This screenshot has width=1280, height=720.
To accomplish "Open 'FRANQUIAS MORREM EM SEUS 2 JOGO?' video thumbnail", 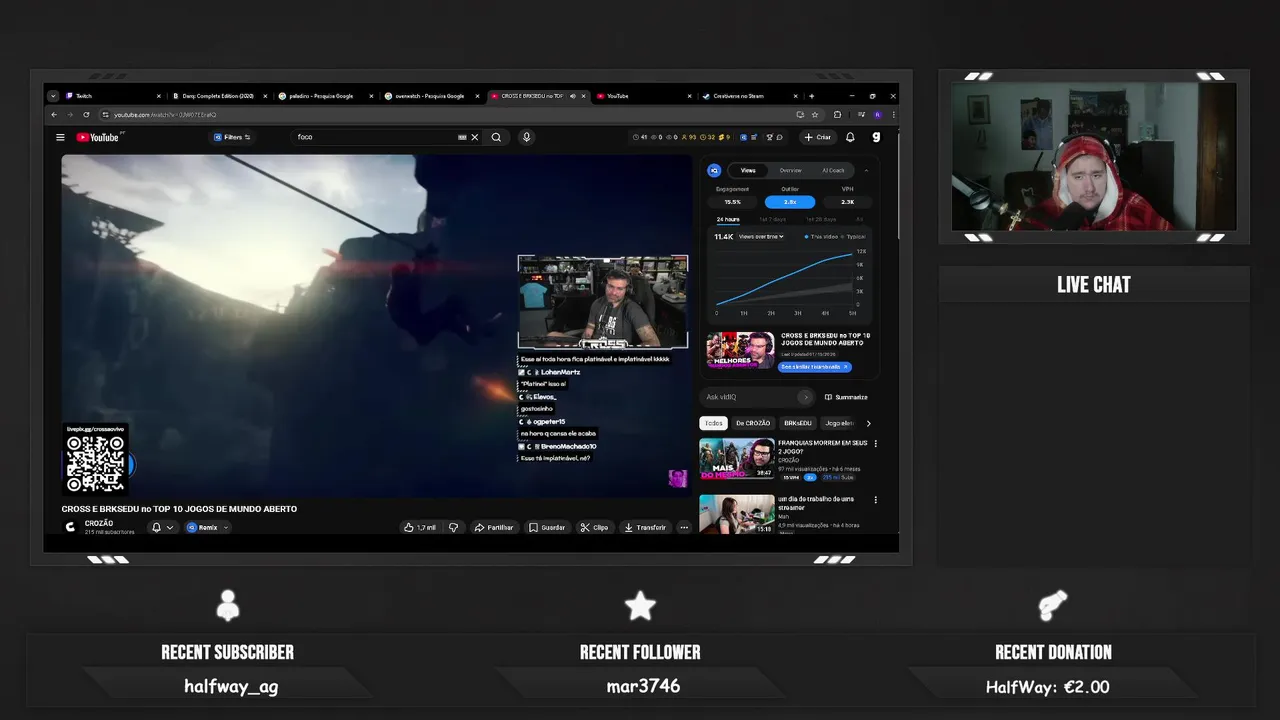I will (x=737, y=459).
